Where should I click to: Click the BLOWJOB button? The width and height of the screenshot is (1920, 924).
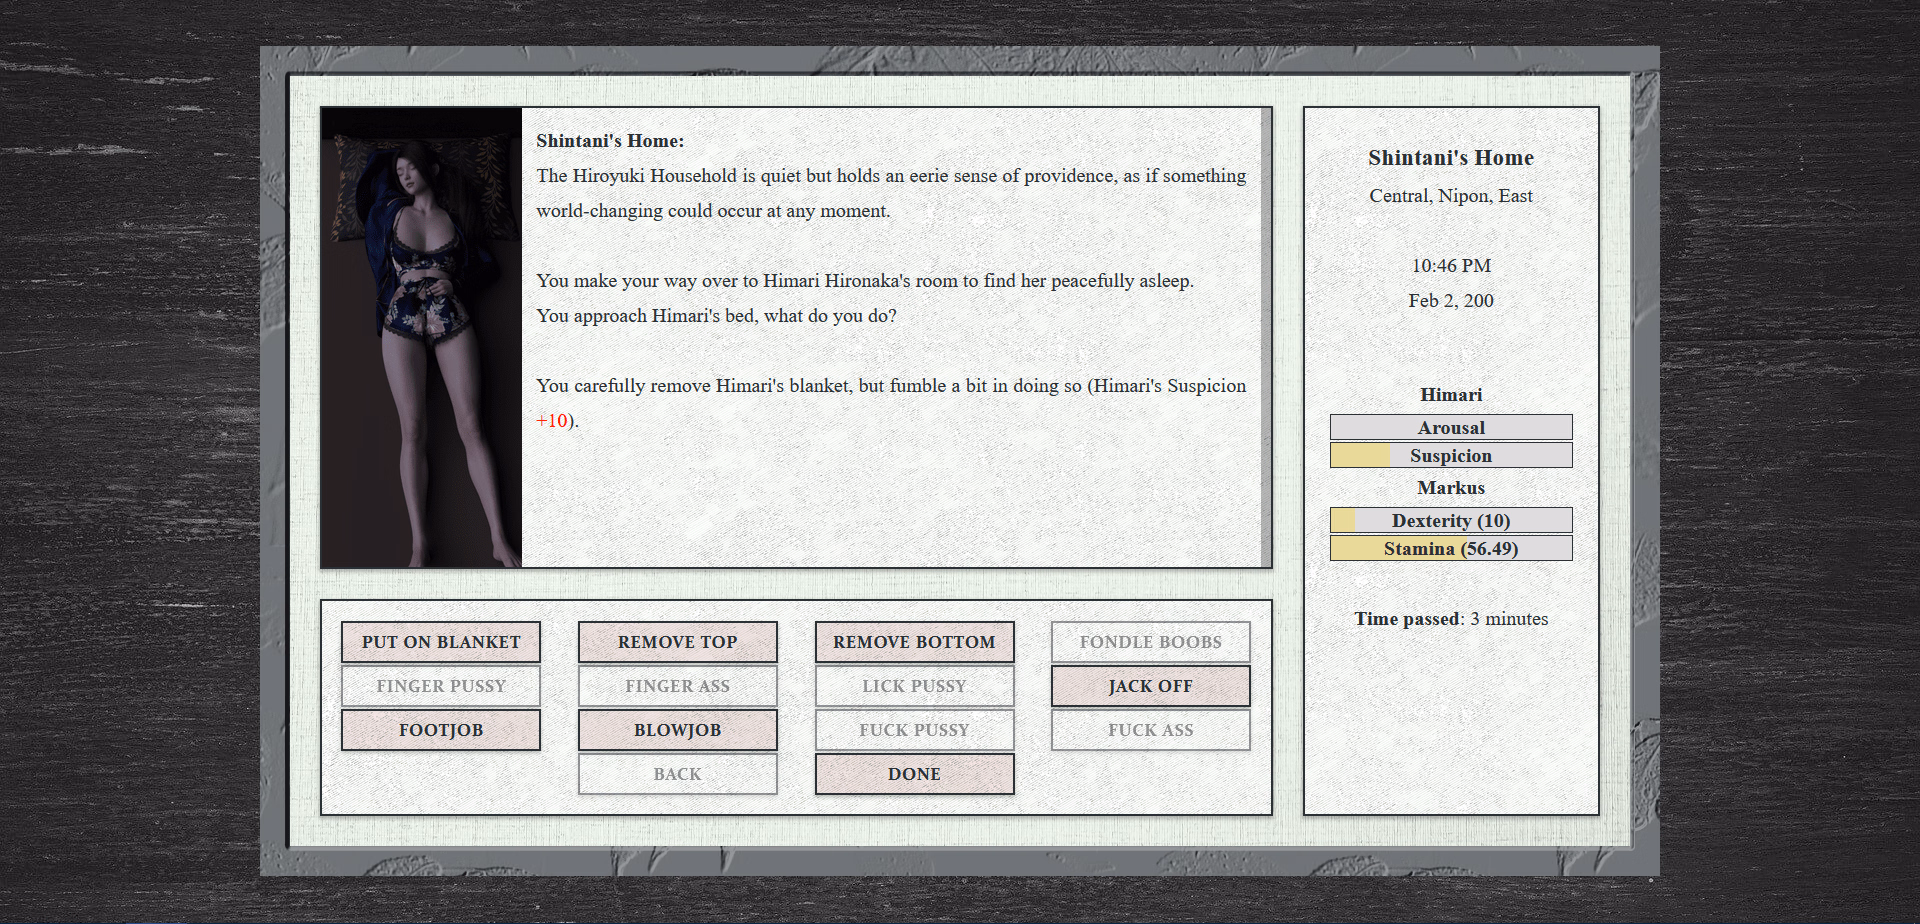pyautogui.click(x=677, y=730)
